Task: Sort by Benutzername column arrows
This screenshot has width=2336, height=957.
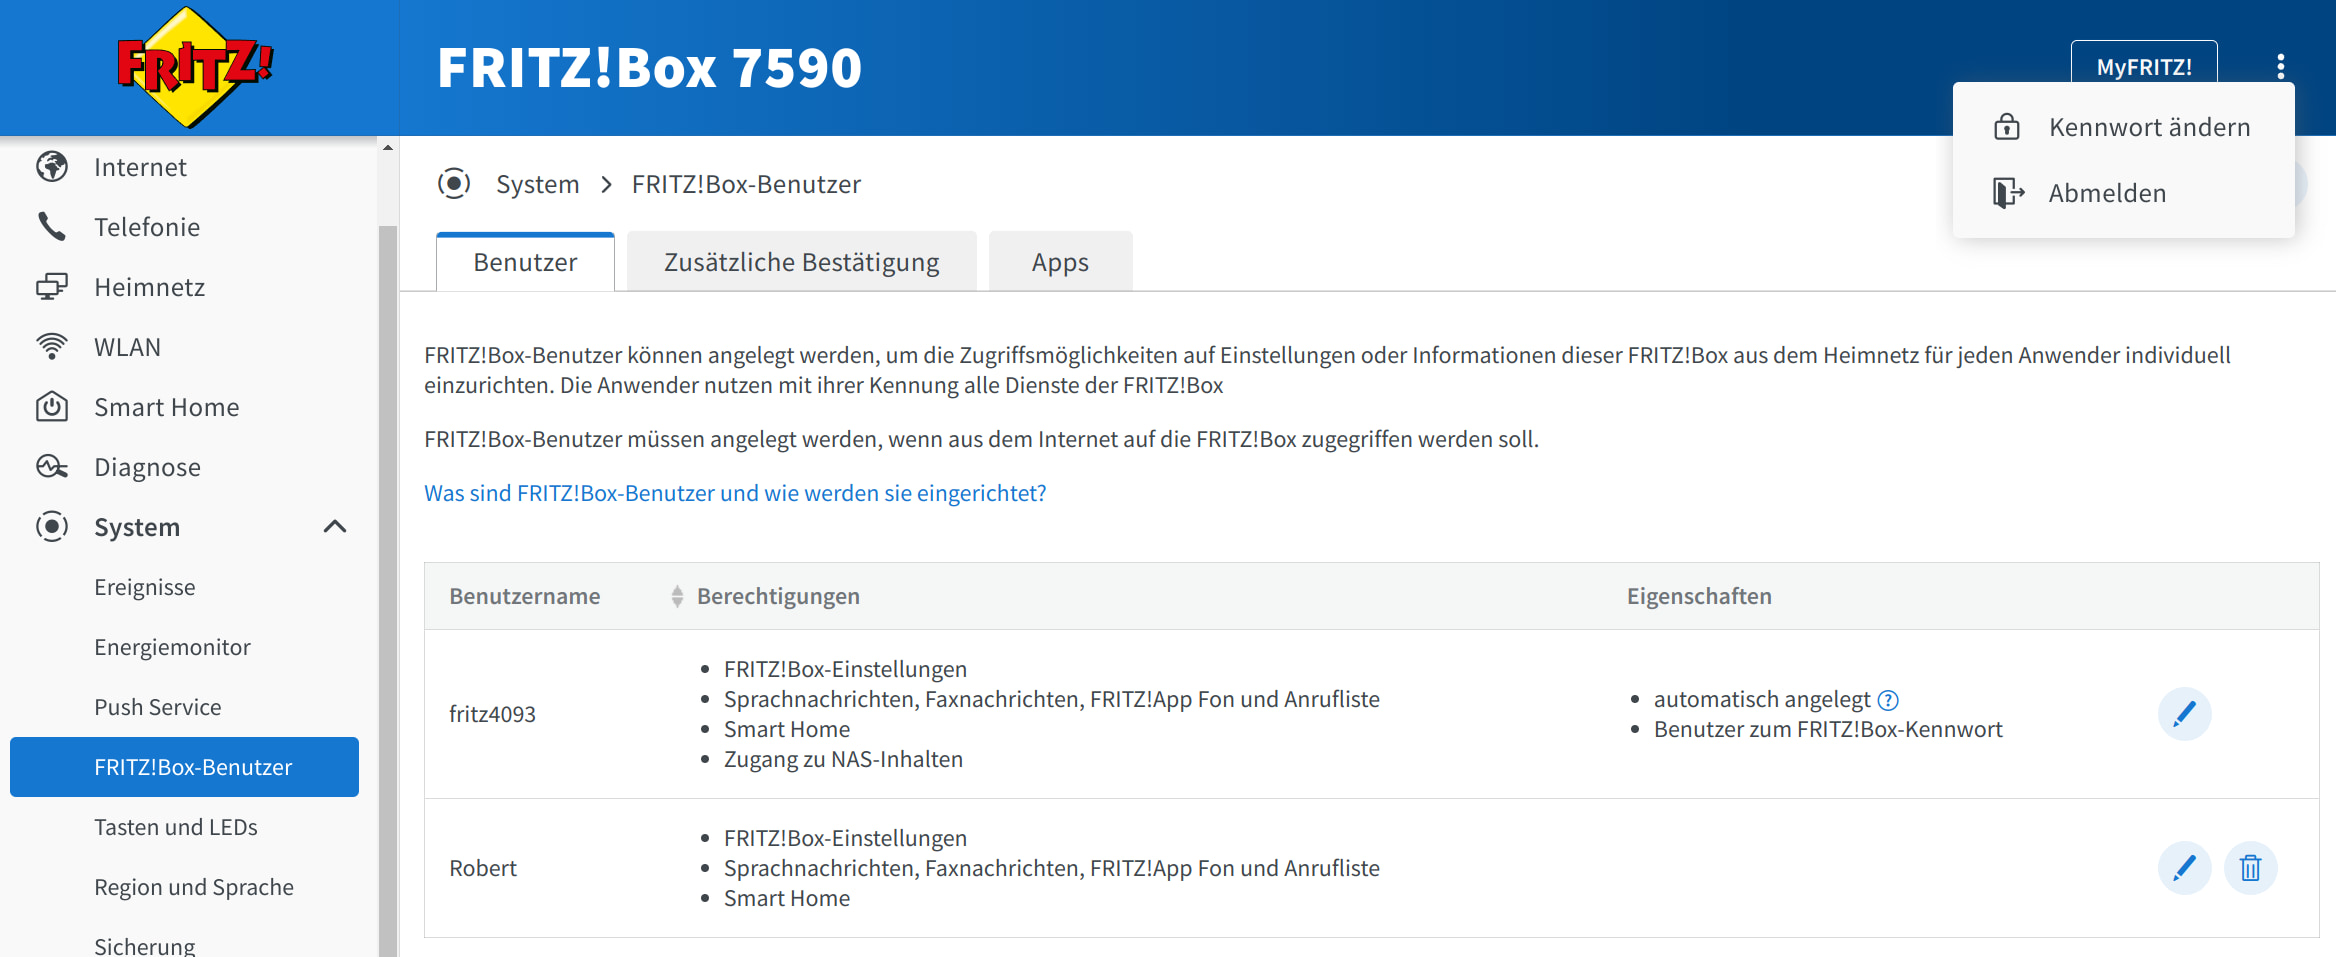Action: click(x=677, y=596)
